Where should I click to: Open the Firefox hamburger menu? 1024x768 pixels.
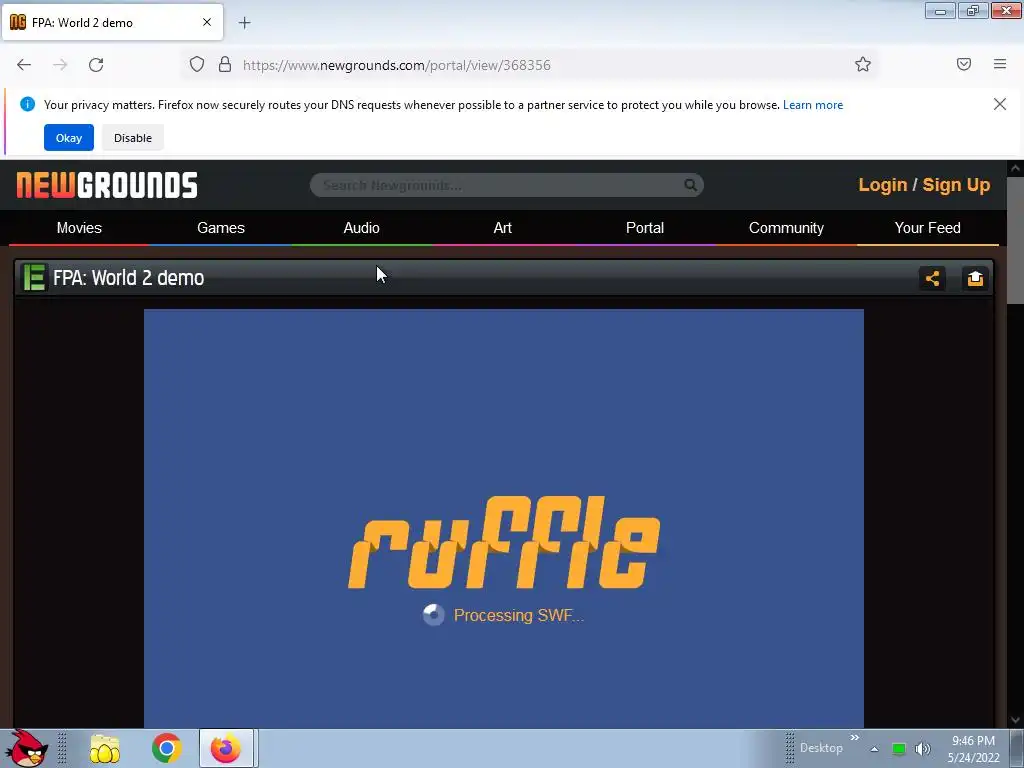coord(1000,64)
